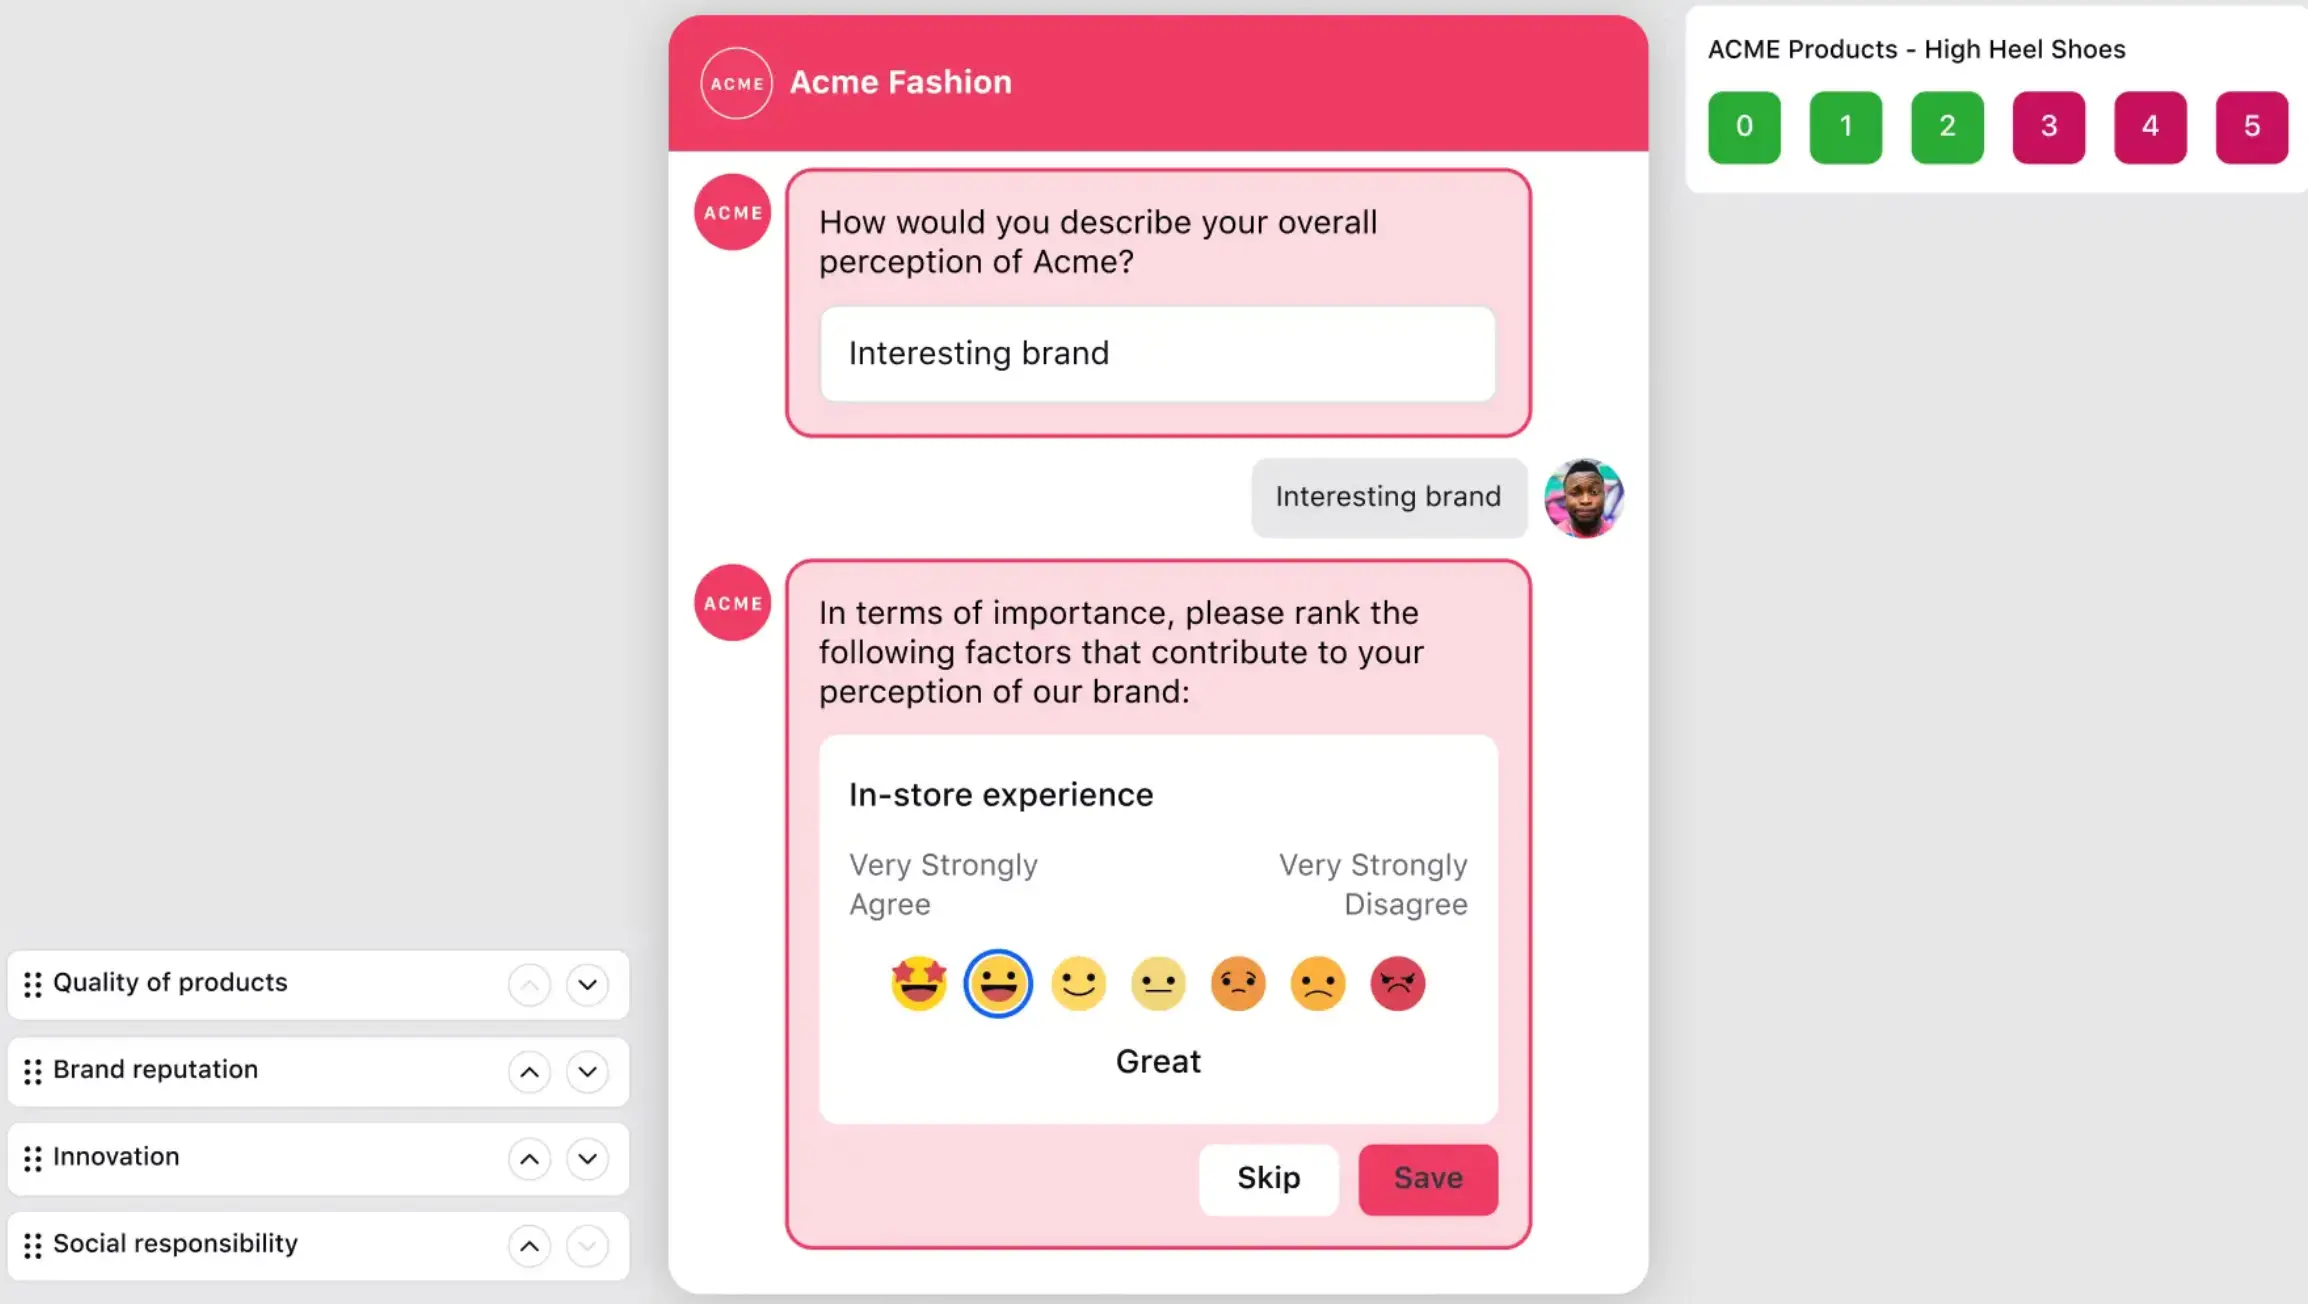Select rating 0 for High Heel Shoes
The width and height of the screenshot is (2308, 1304).
1744,127
